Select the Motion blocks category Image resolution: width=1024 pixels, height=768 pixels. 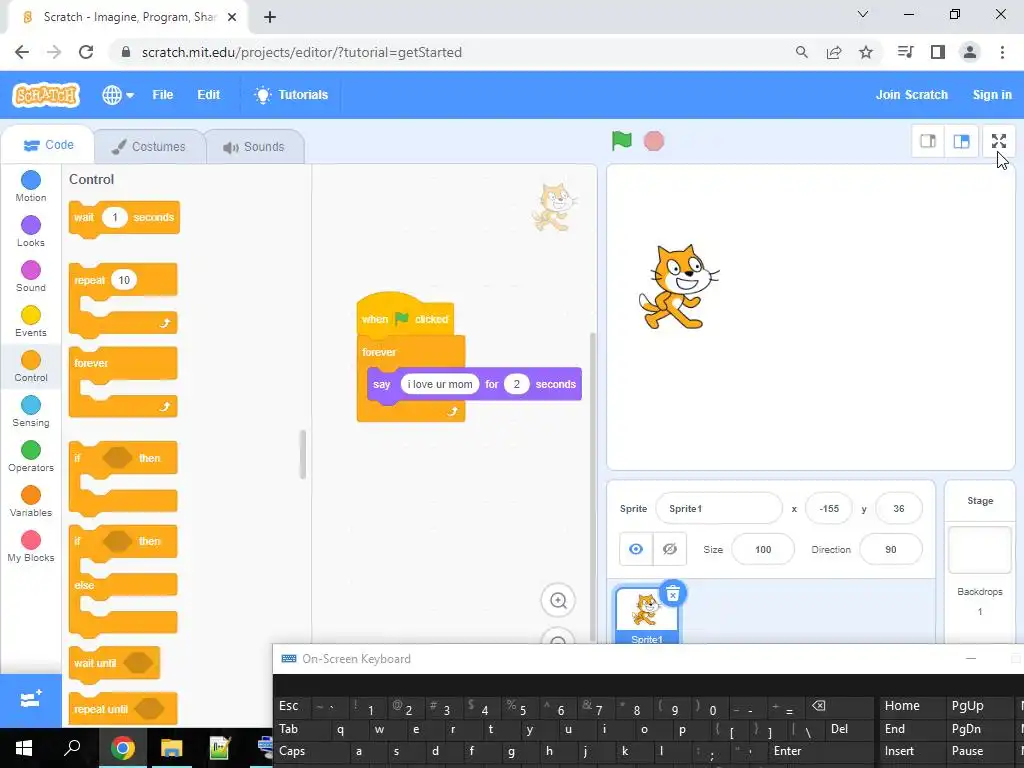tap(31, 186)
